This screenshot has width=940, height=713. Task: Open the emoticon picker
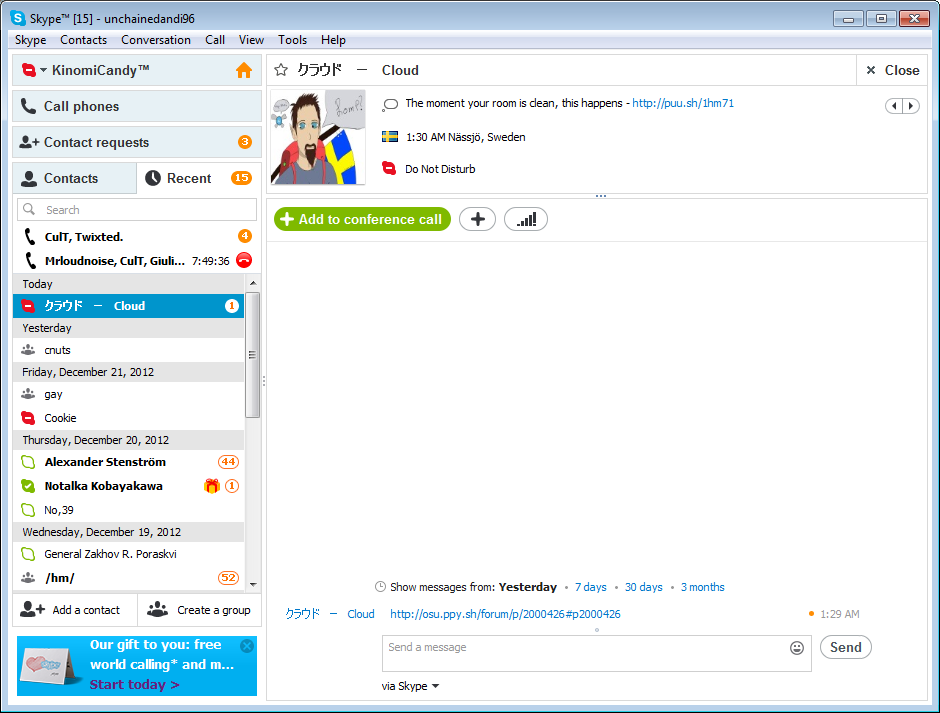797,648
